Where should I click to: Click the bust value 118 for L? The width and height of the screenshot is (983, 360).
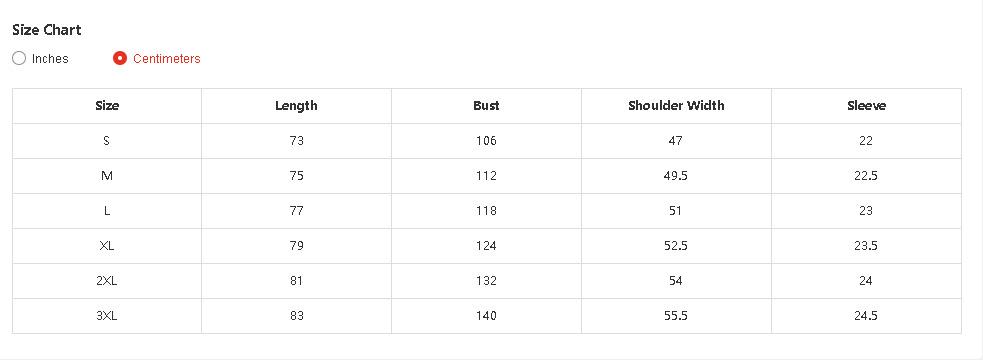click(486, 211)
